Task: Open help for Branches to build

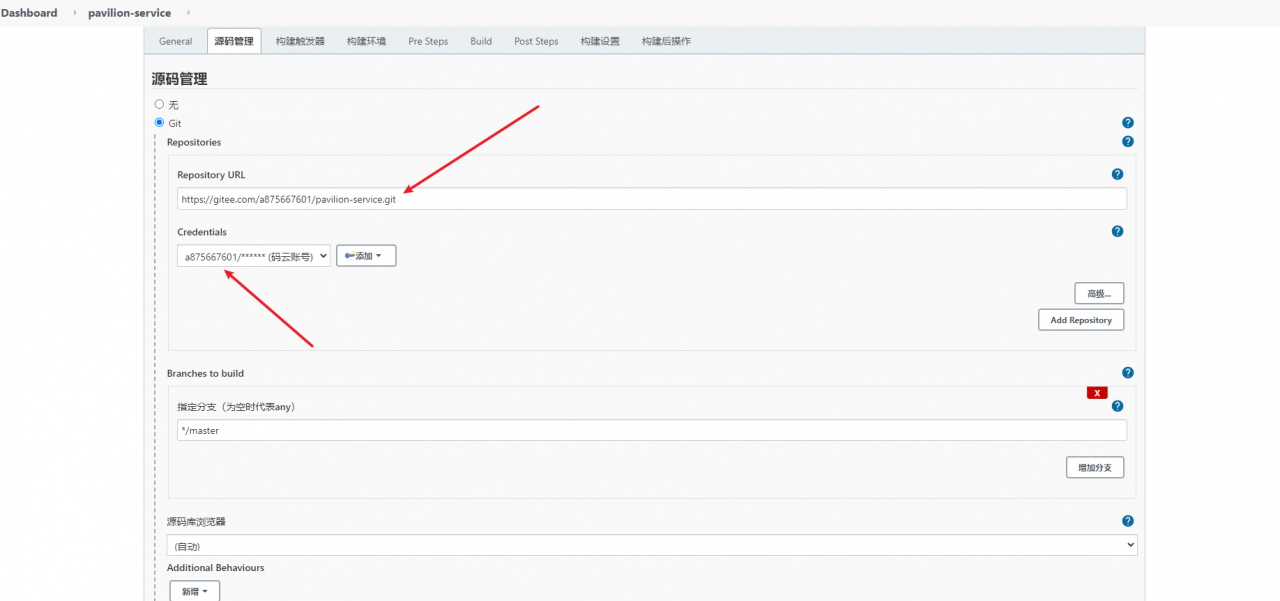Action: (x=1128, y=373)
